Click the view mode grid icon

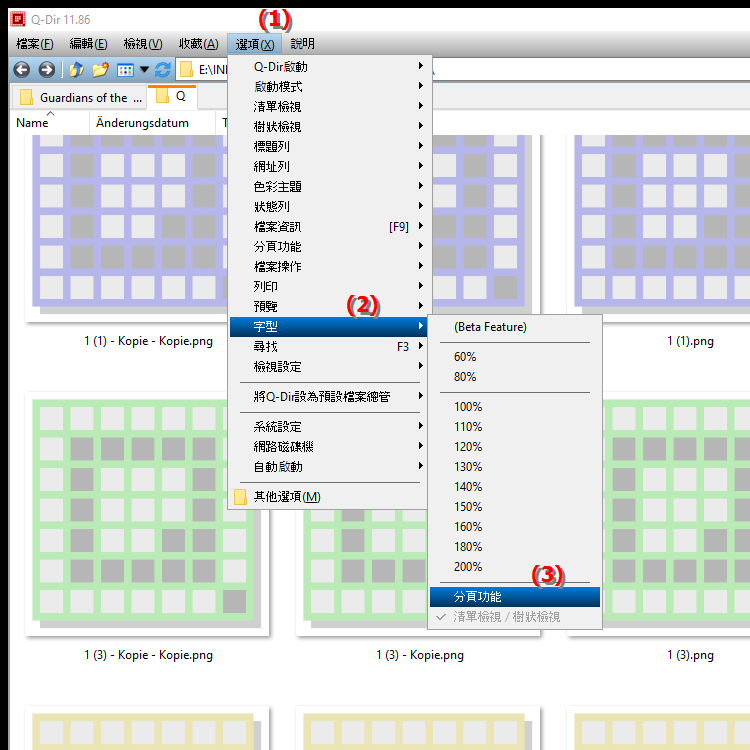(x=125, y=70)
